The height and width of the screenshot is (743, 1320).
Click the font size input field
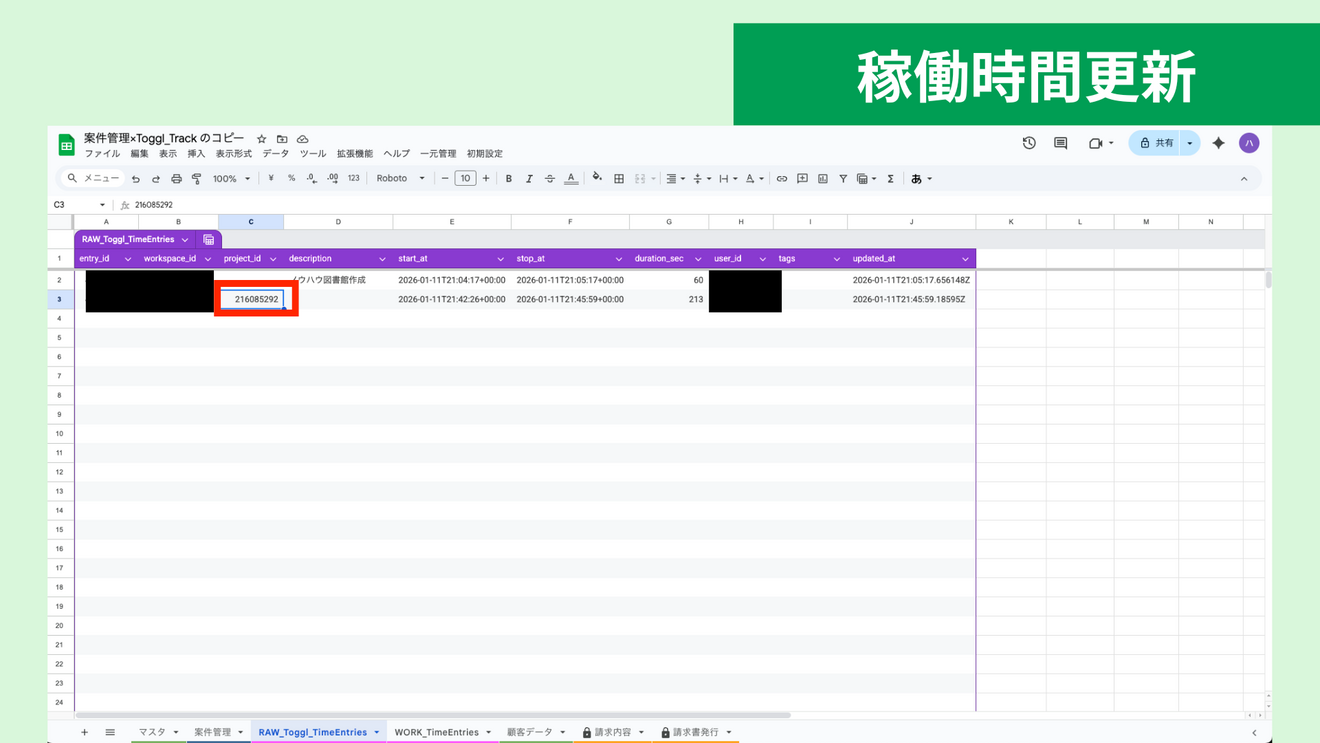pos(465,179)
